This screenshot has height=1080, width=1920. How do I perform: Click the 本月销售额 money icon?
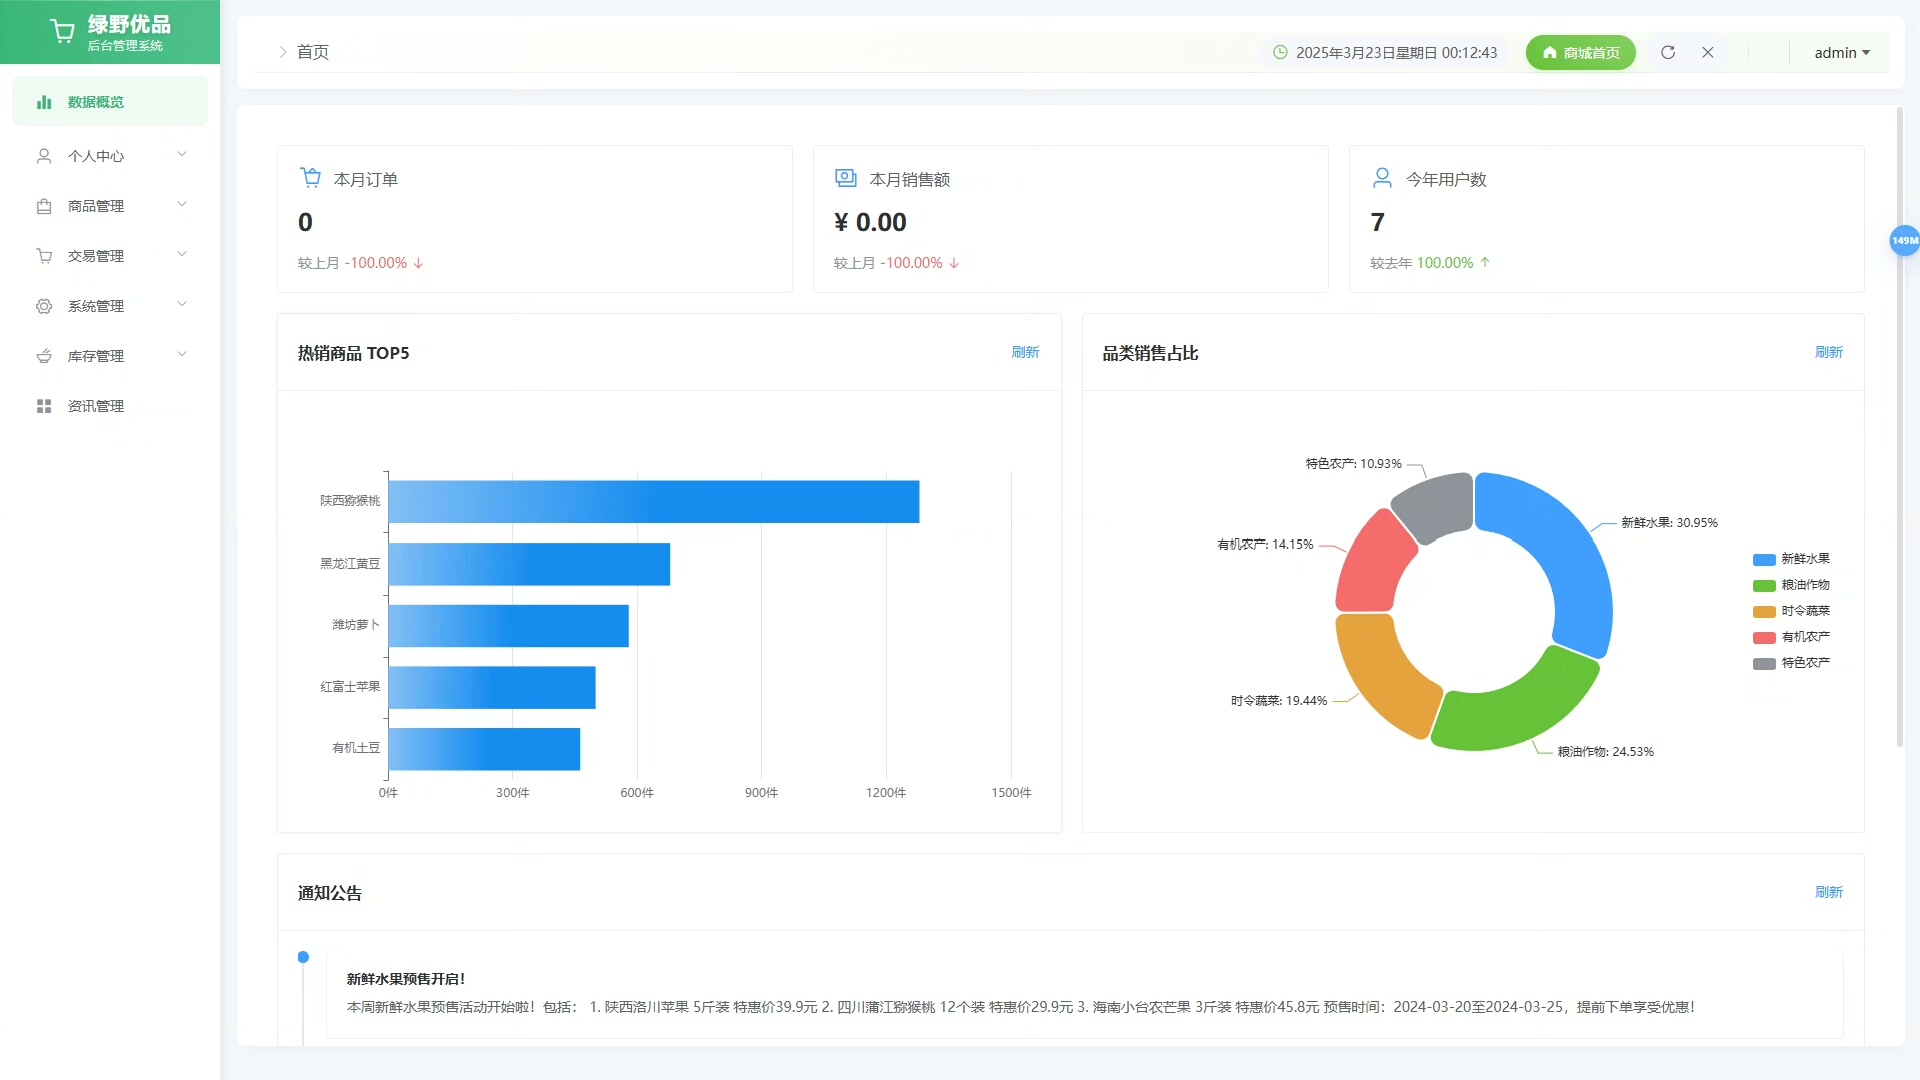click(x=846, y=178)
